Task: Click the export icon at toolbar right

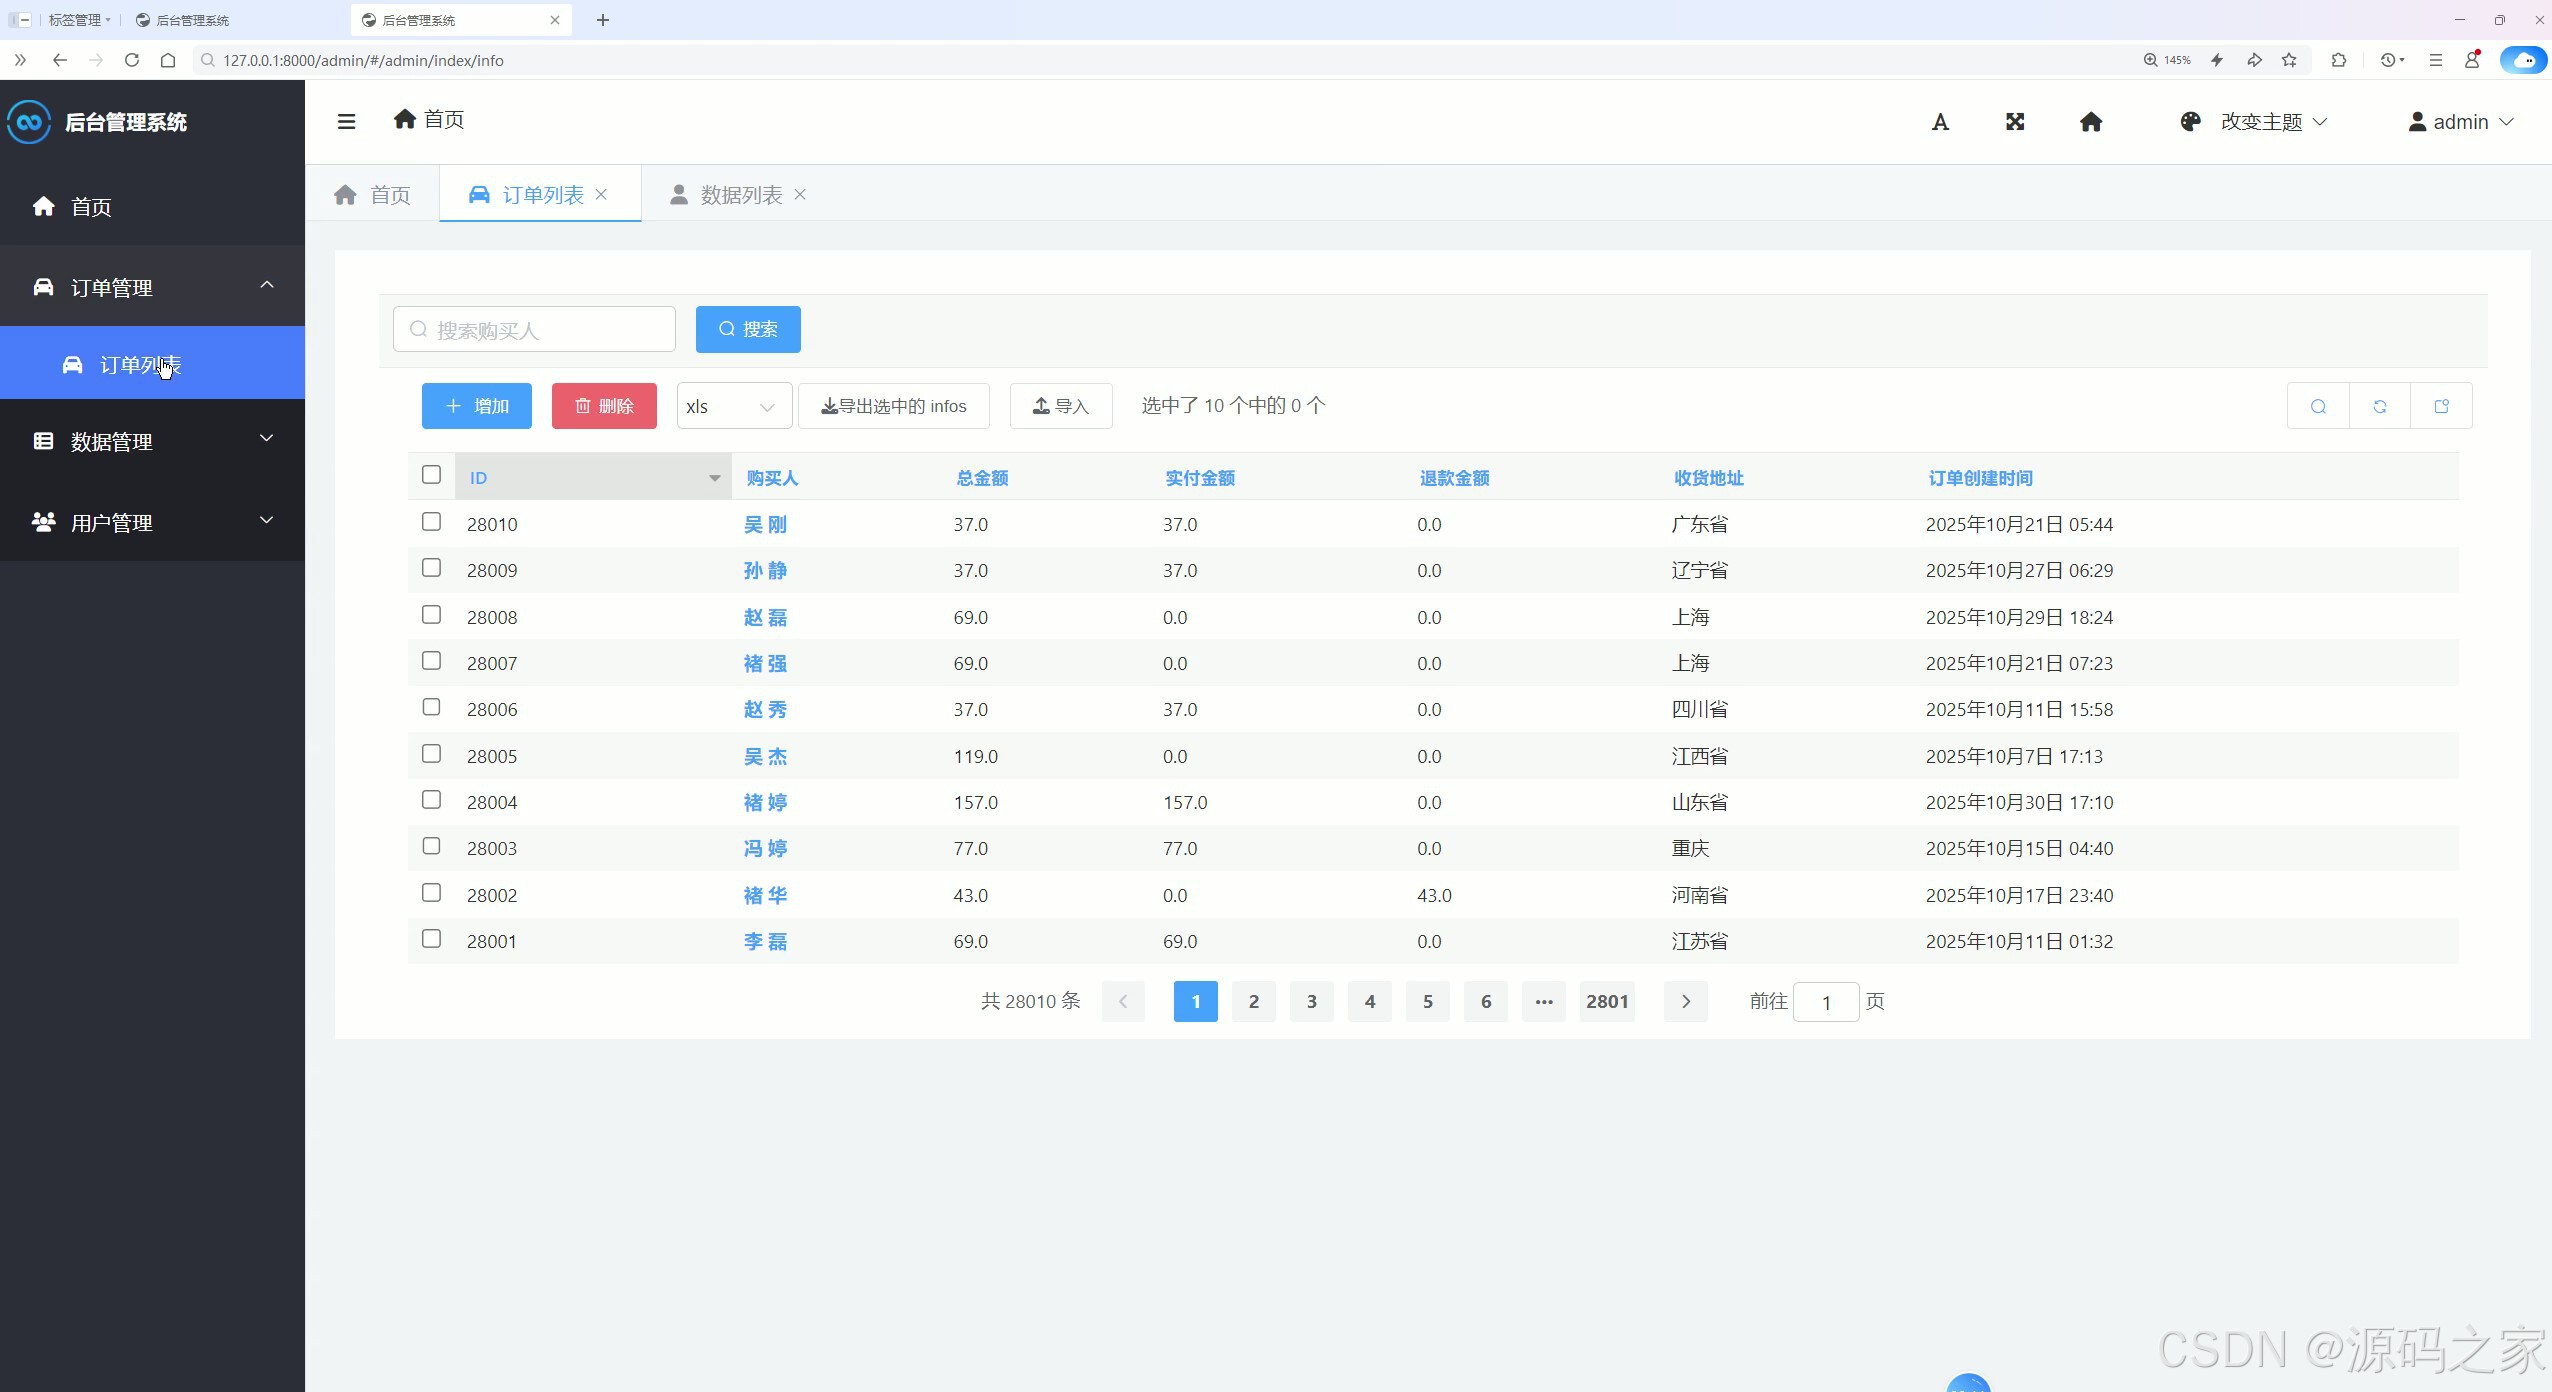Action: point(2441,406)
